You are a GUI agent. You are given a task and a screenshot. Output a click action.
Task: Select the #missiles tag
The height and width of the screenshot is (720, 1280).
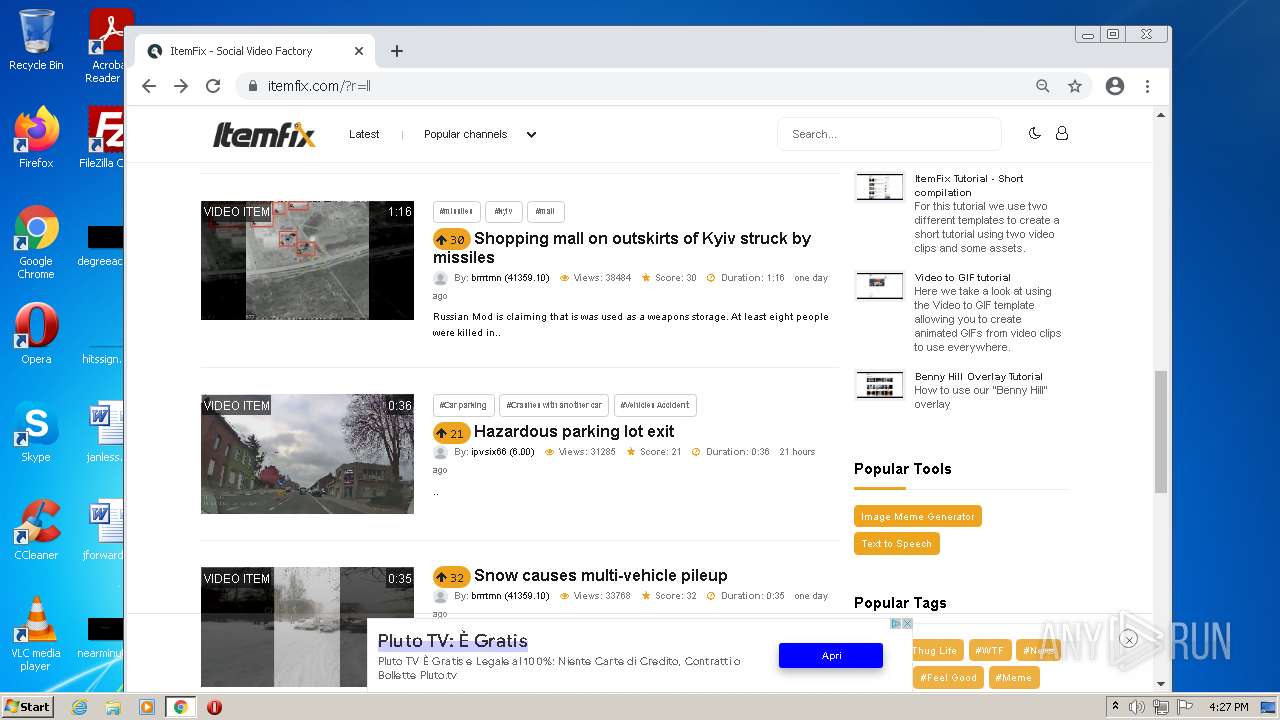pos(456,211)
